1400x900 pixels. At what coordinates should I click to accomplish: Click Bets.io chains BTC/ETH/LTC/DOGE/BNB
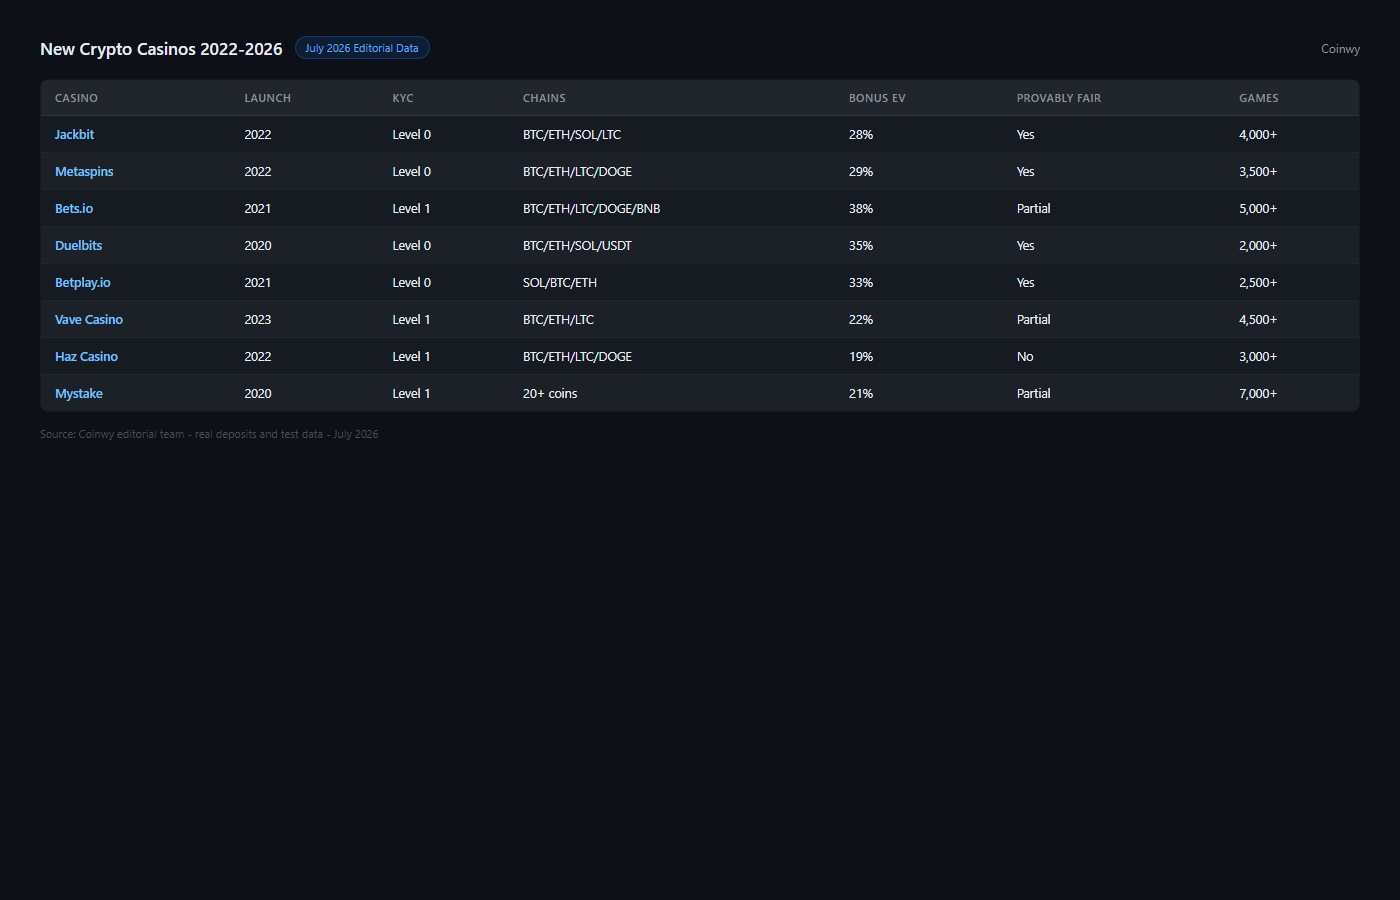click(x=592, y=209)
